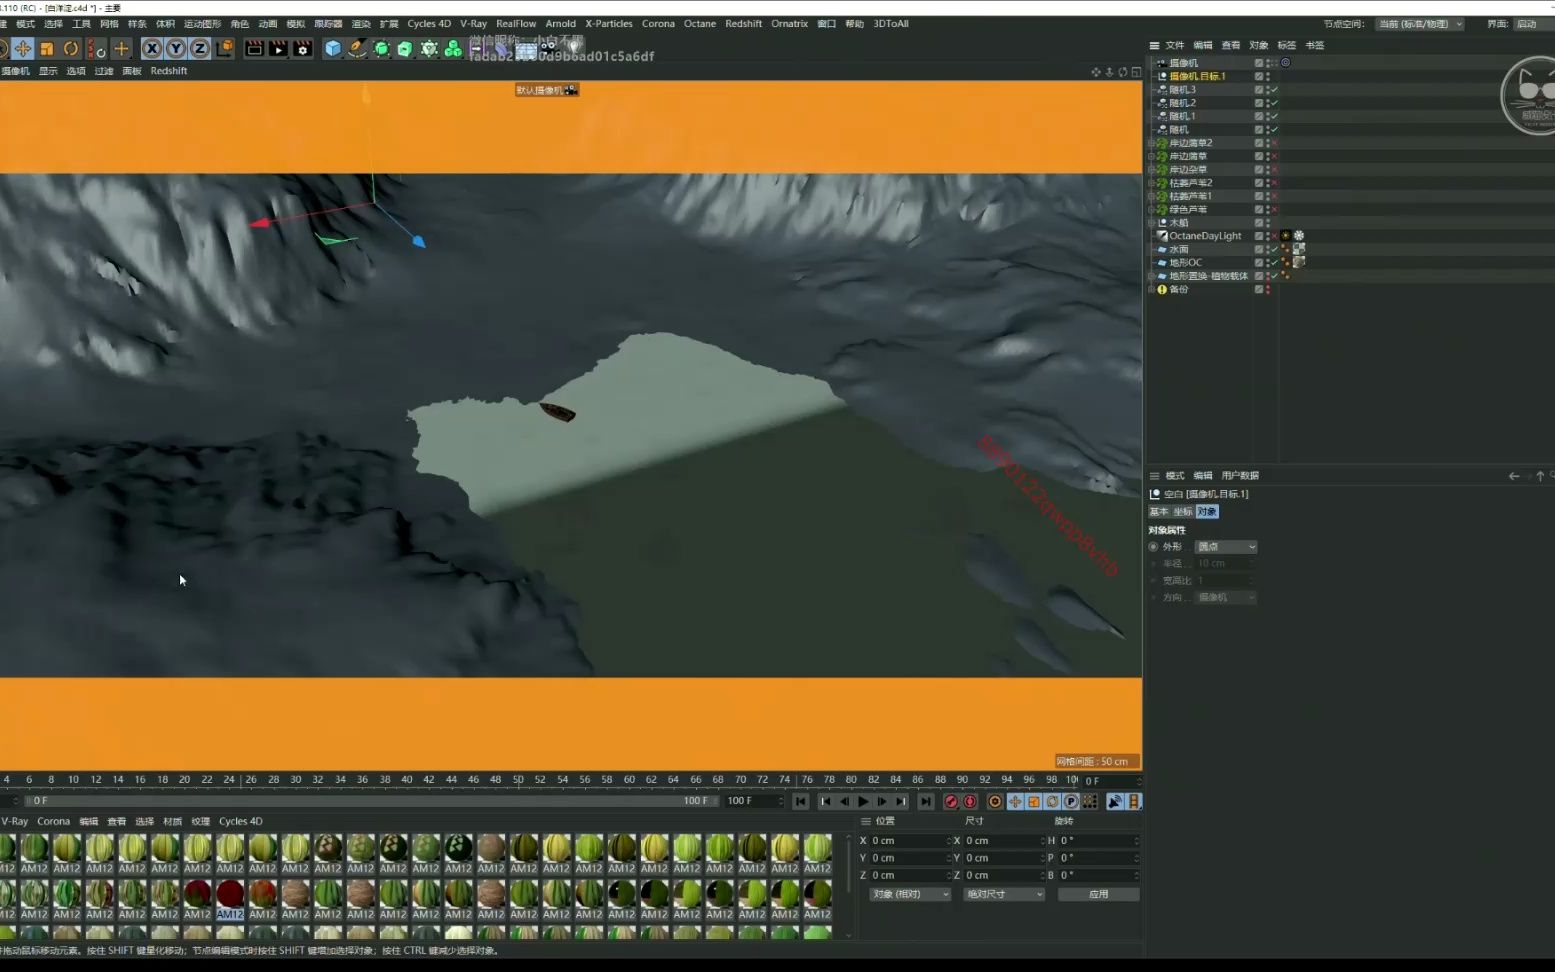
Task: Enable the 岸边蒲草2 object red cross
Action: [1274, 143]
